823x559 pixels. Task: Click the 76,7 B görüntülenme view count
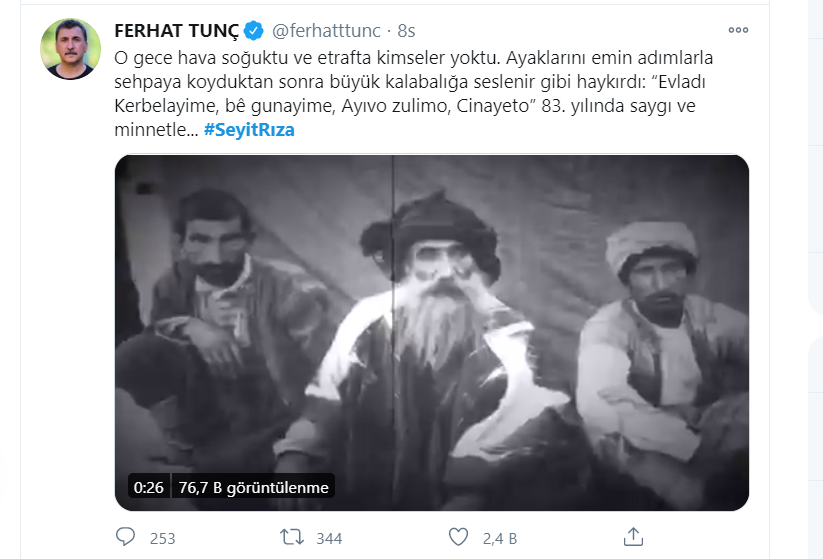254,487
